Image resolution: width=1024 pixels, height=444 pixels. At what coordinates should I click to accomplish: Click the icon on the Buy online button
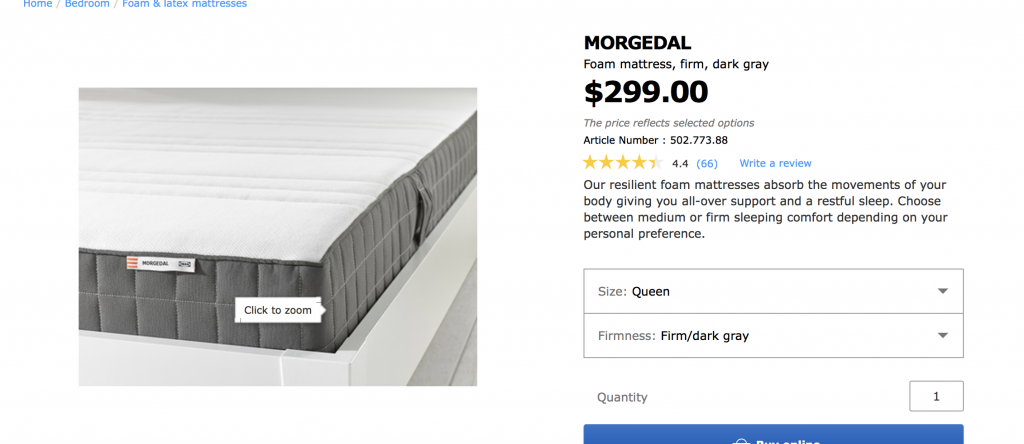click(741, 441)
